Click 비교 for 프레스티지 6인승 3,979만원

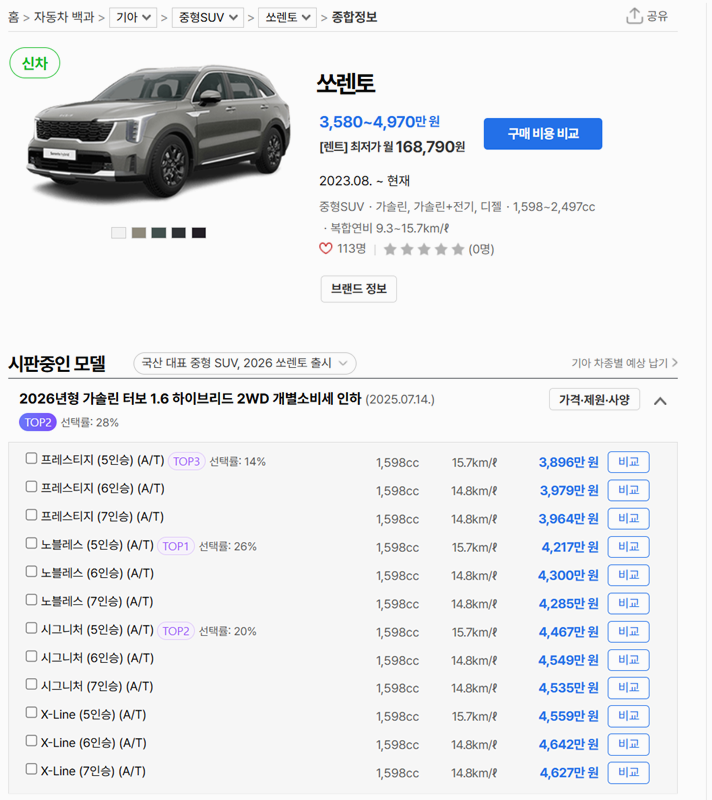click(628, 490)
